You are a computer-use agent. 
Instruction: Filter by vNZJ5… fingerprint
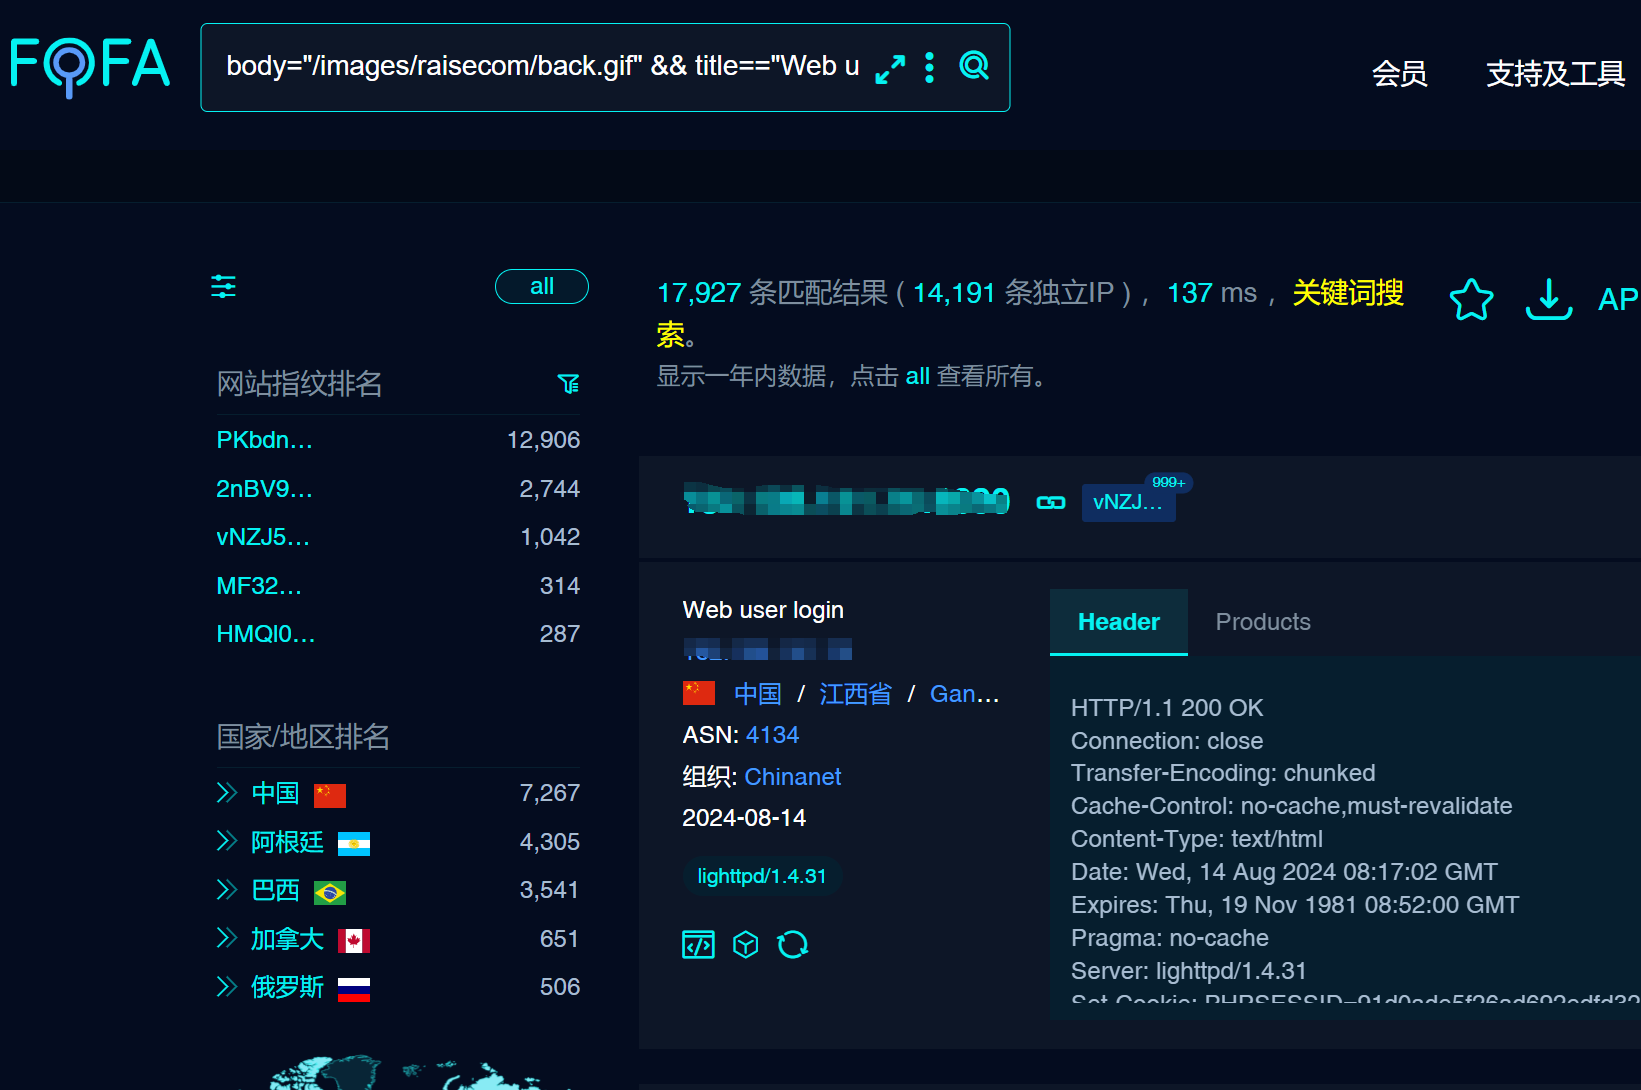pos(263,537)
